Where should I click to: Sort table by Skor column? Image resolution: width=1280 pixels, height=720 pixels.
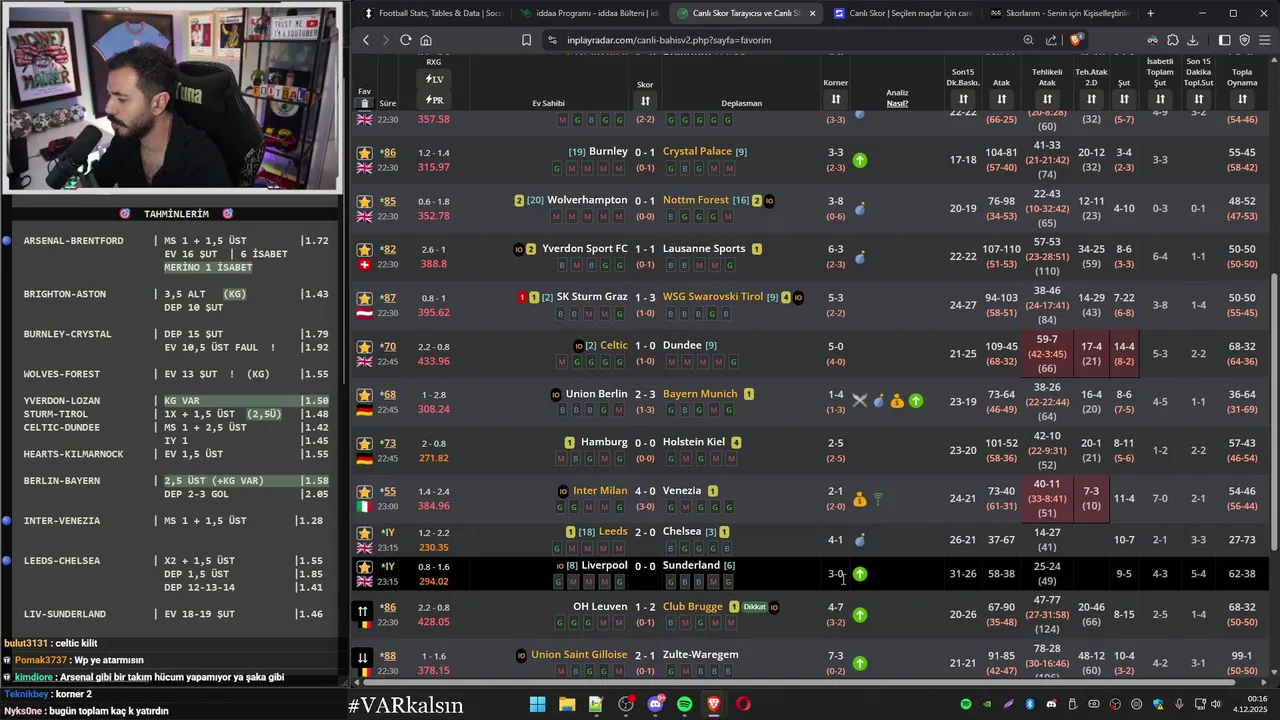tap(645, 101)
